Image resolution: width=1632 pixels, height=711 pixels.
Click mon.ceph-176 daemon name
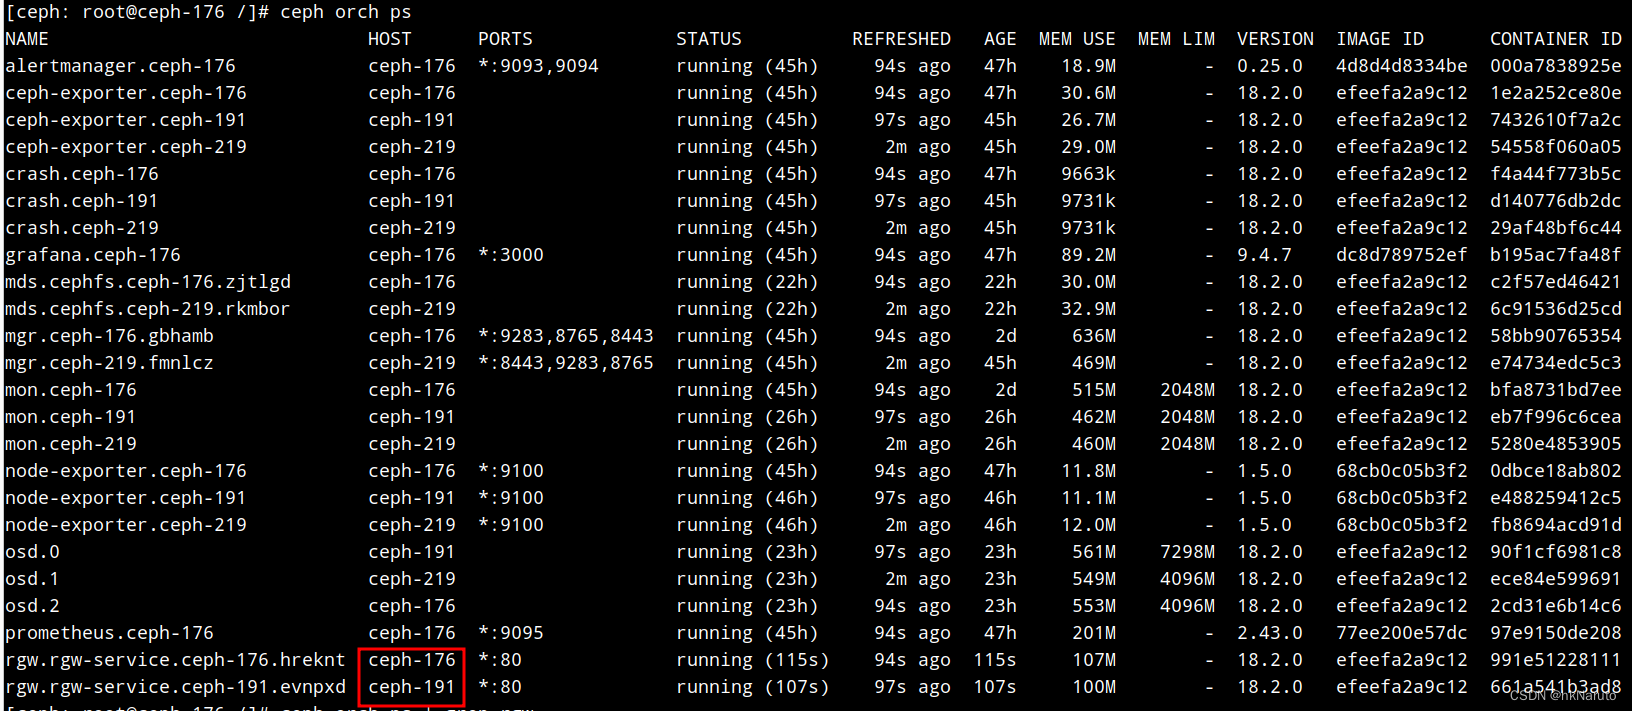click(71, 390)
